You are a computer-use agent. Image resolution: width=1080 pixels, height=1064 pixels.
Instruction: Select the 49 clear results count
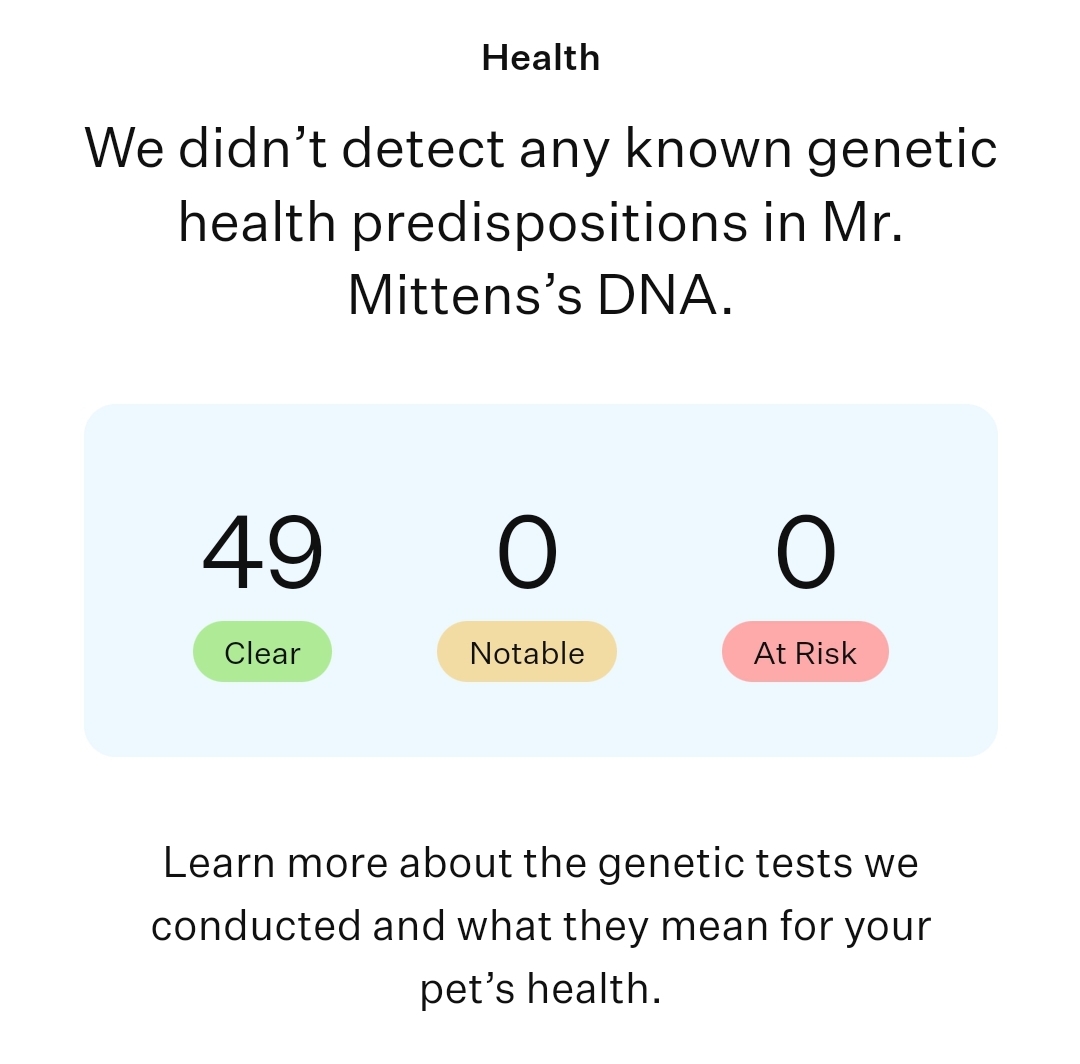click(x=262, y=553)
